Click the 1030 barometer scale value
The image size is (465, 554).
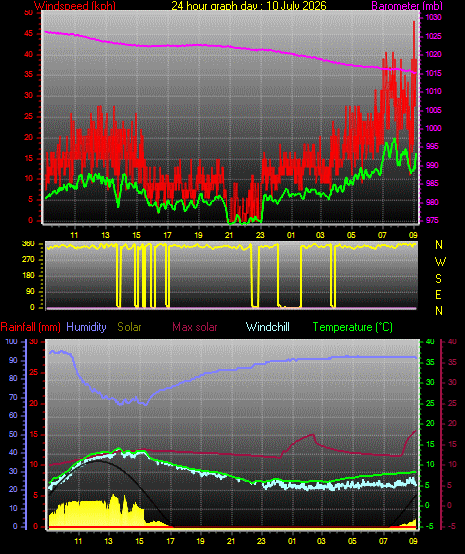tap(433, 18)
